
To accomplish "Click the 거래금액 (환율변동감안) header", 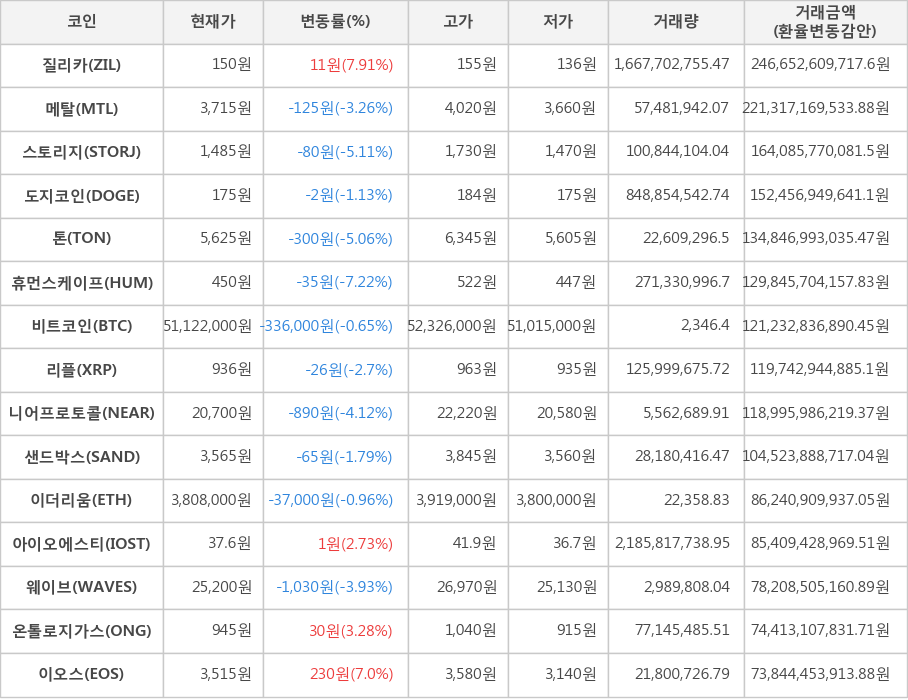I will coord(825,22).
